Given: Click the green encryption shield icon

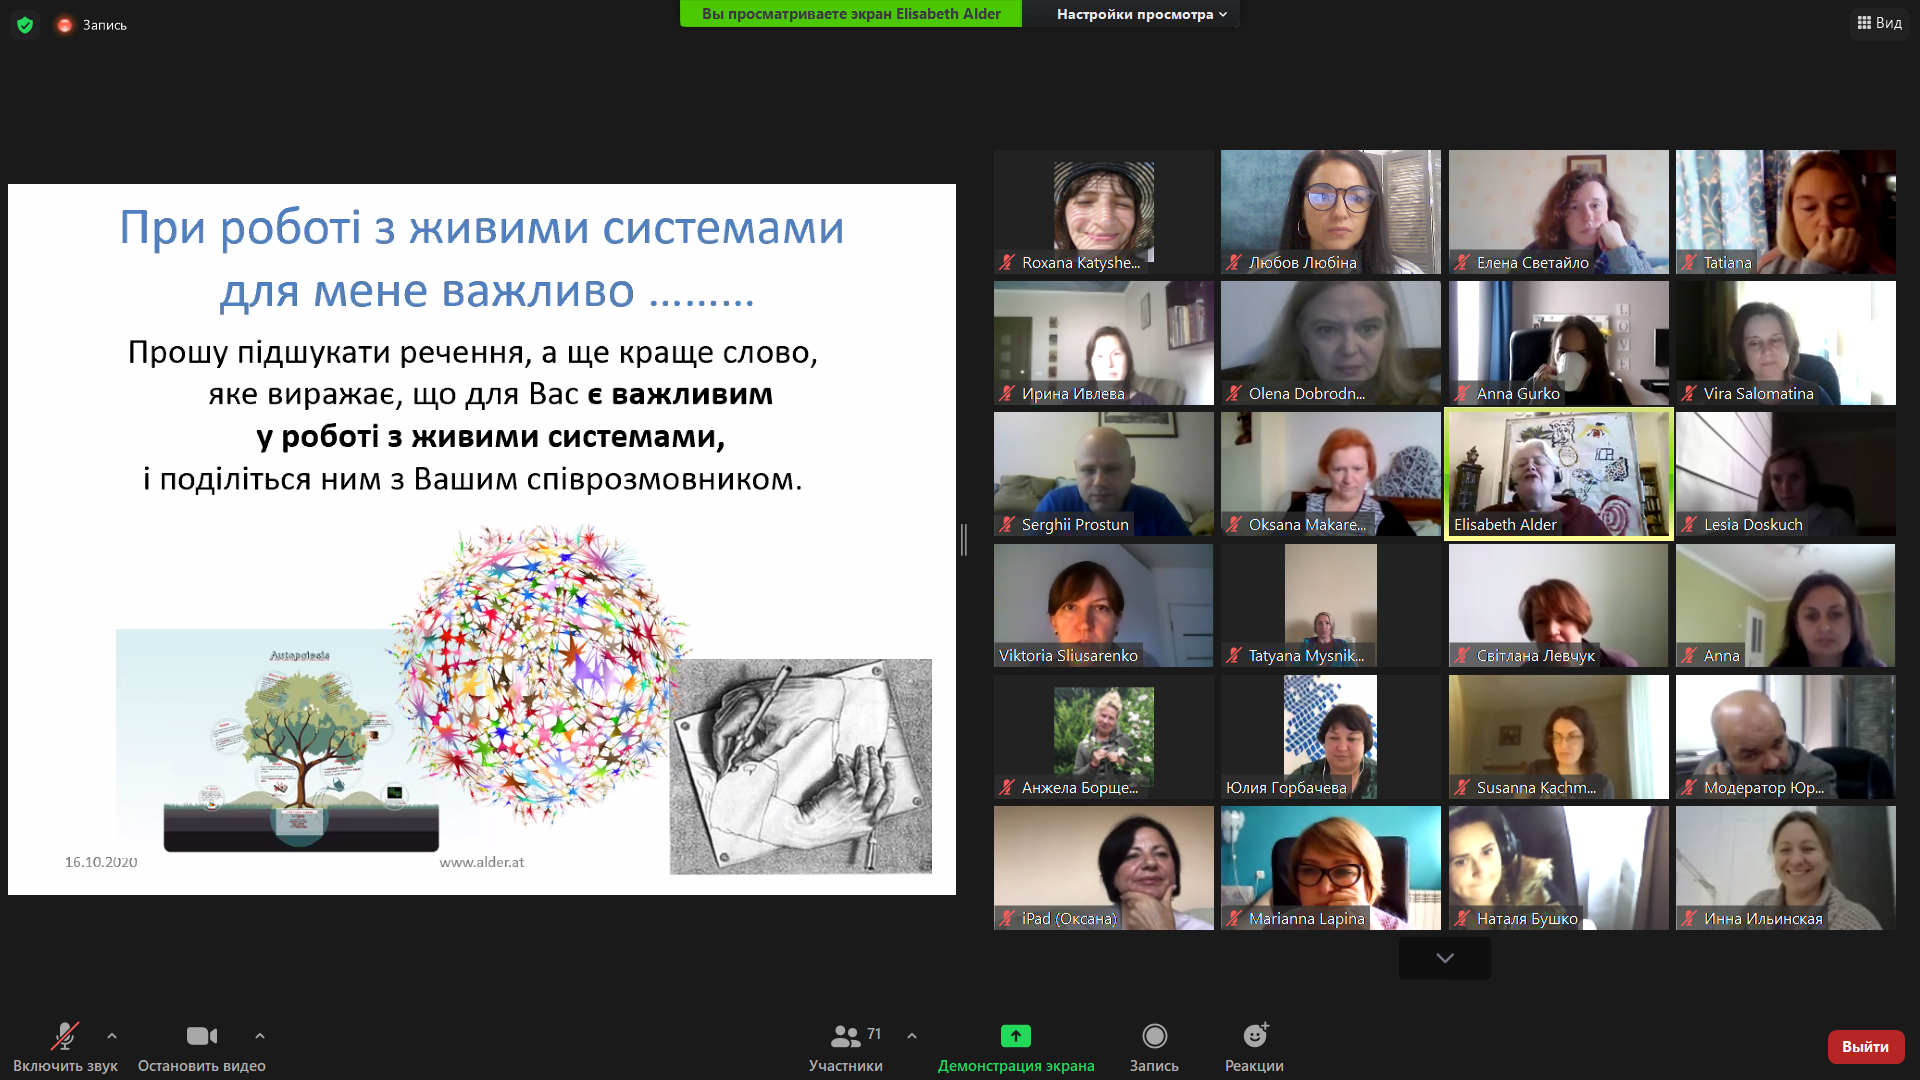Looking at the screenshot, I should (x=25, y=25).
